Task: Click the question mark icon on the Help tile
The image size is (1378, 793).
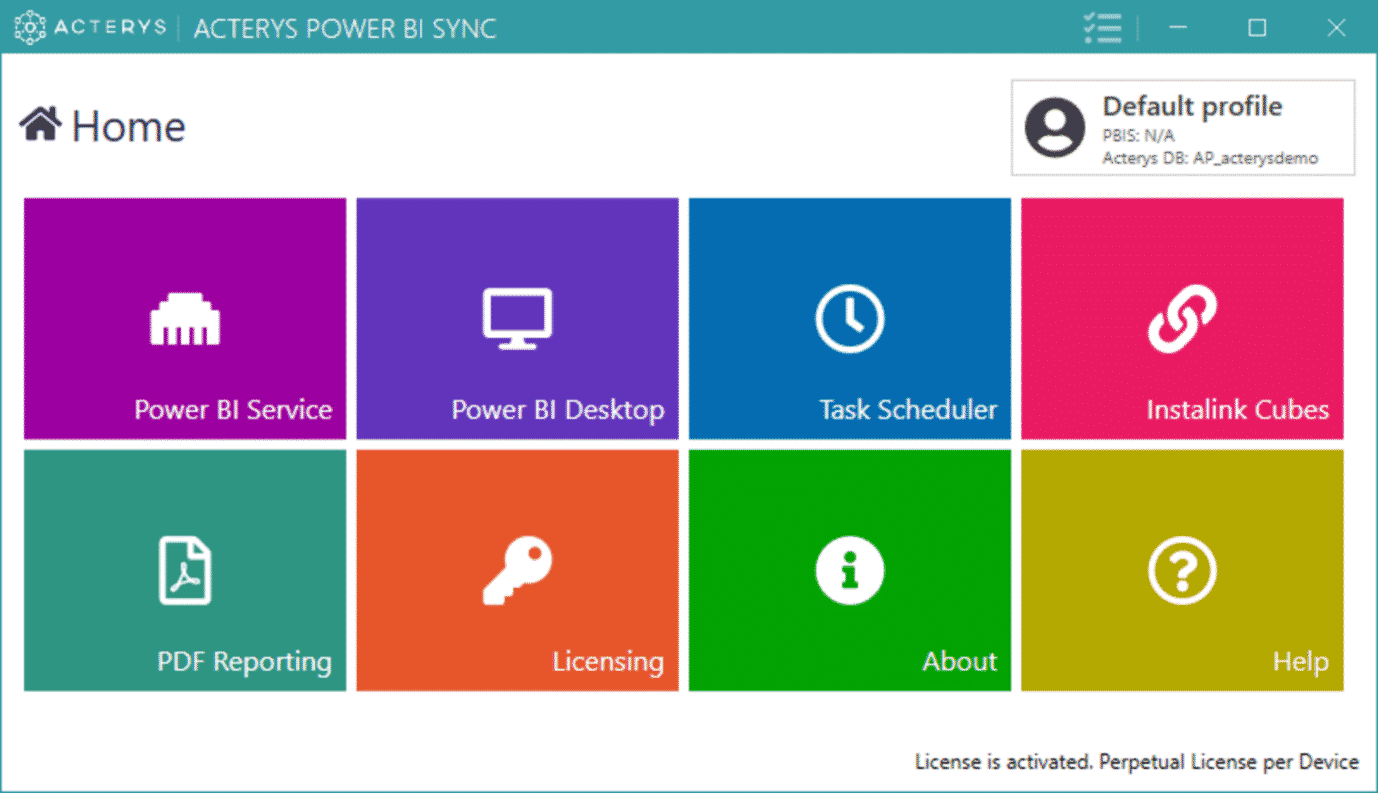Action: click(x=1182, y=571)
